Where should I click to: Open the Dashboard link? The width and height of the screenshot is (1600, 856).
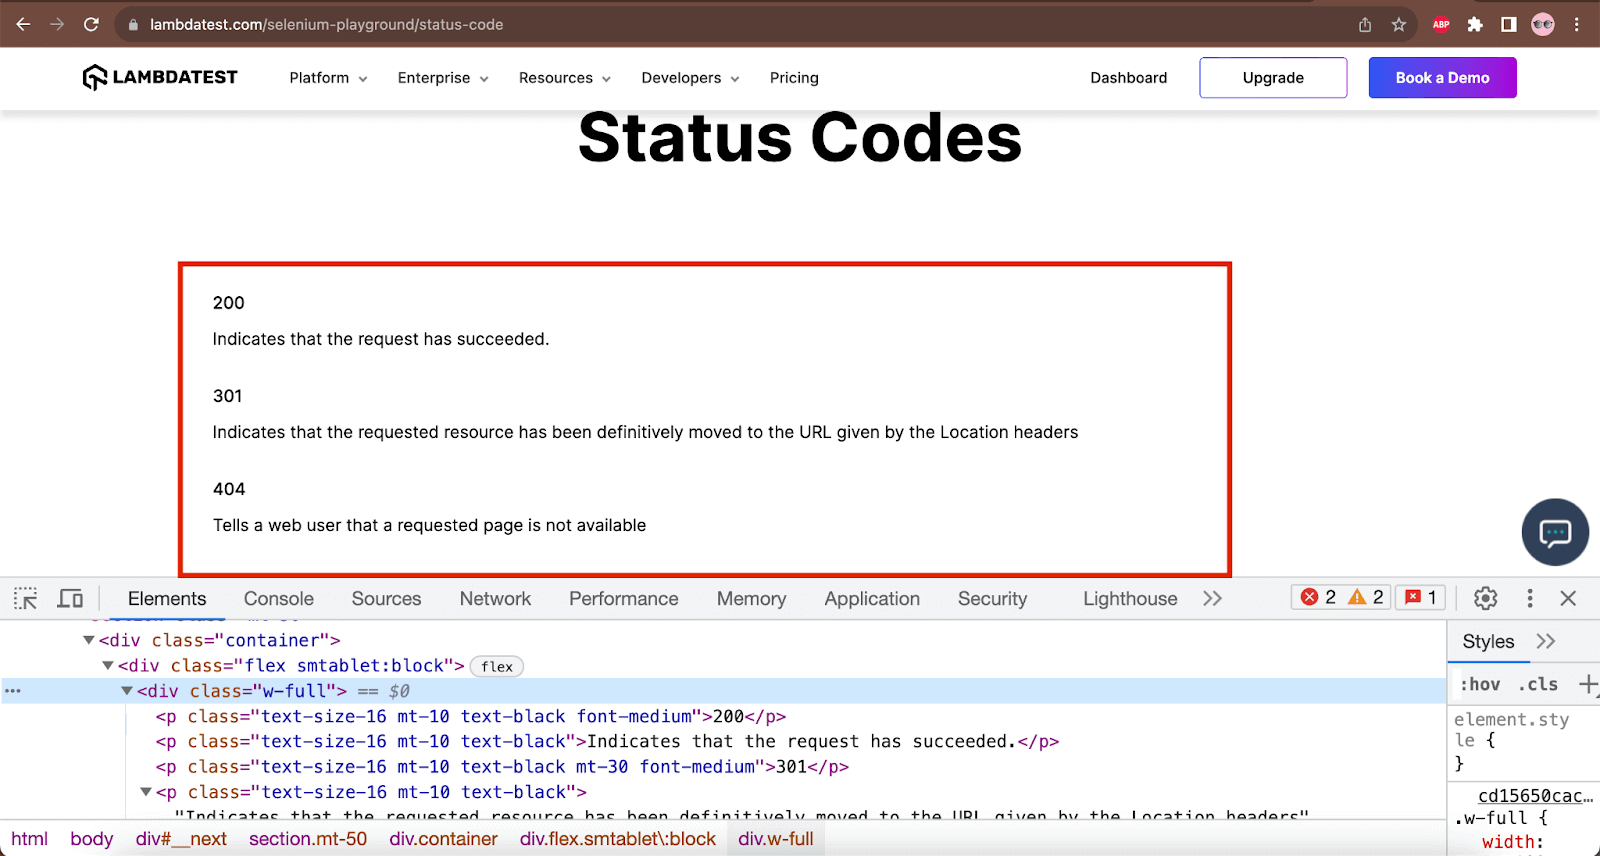pyautogui.click(x=1128, y=78)
